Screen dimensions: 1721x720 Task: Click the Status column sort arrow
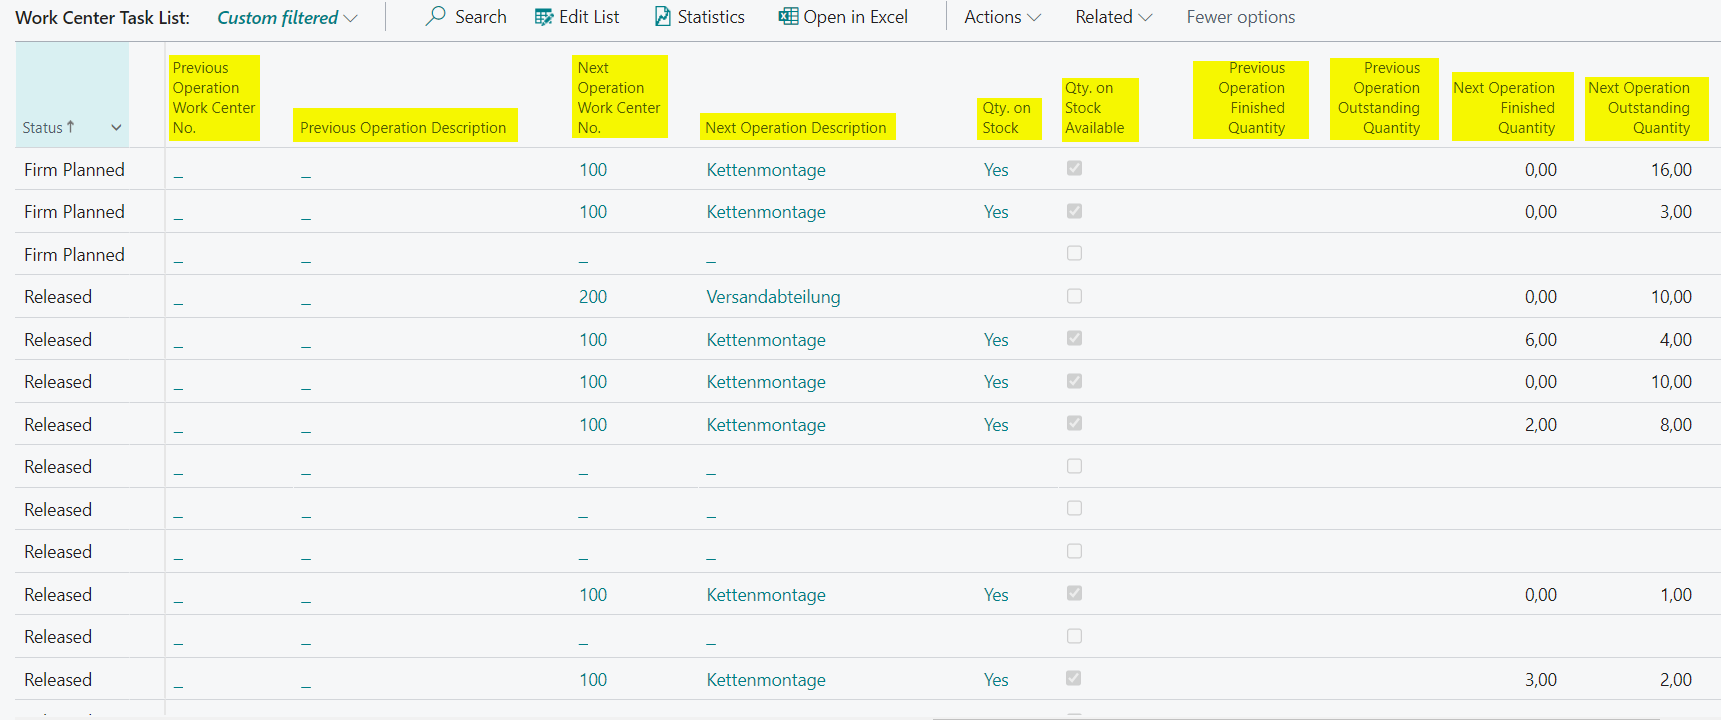pyautogui.click(x=70, y=127)
